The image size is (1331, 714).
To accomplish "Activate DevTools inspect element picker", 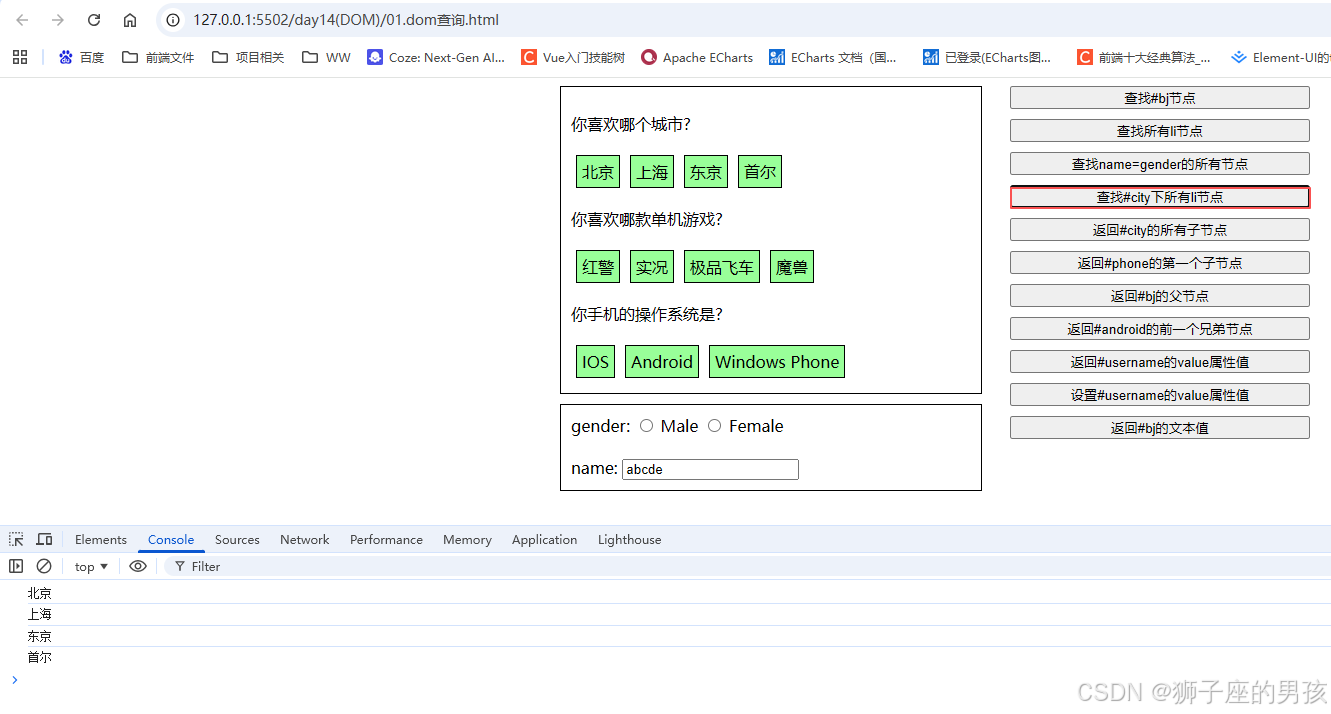I will 16,539.
